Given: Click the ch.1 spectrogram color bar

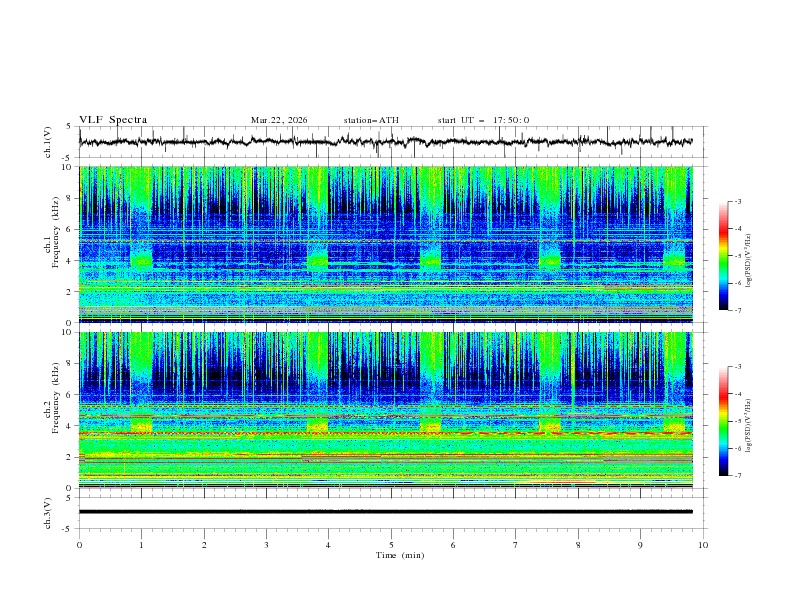Looking at the screenshot, I should 723,255.
